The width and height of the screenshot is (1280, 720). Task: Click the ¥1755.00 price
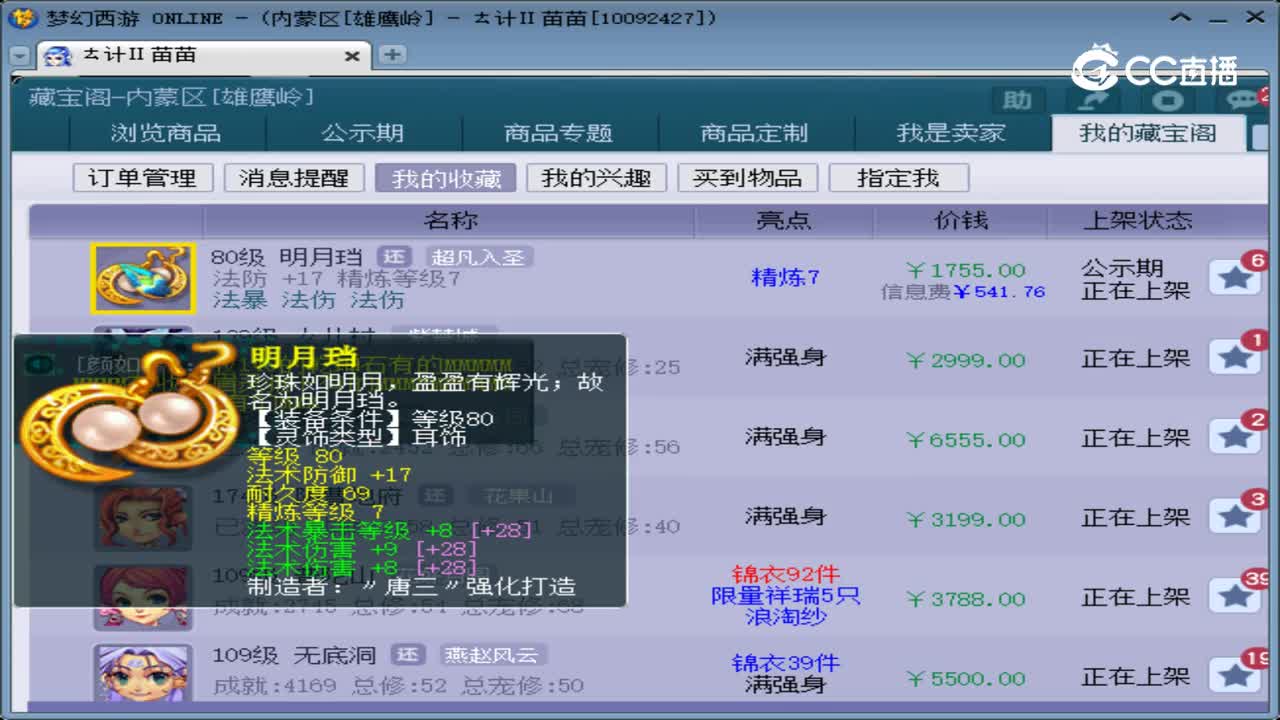(965, 270)
